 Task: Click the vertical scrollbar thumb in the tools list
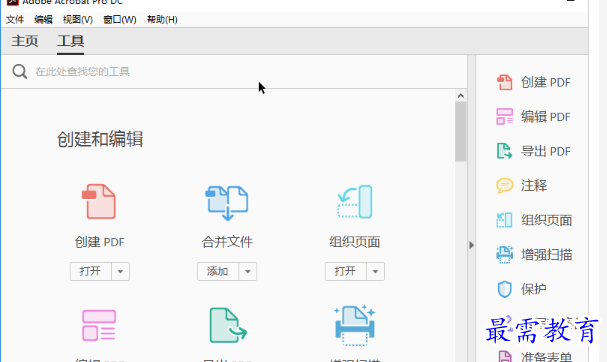461,132
